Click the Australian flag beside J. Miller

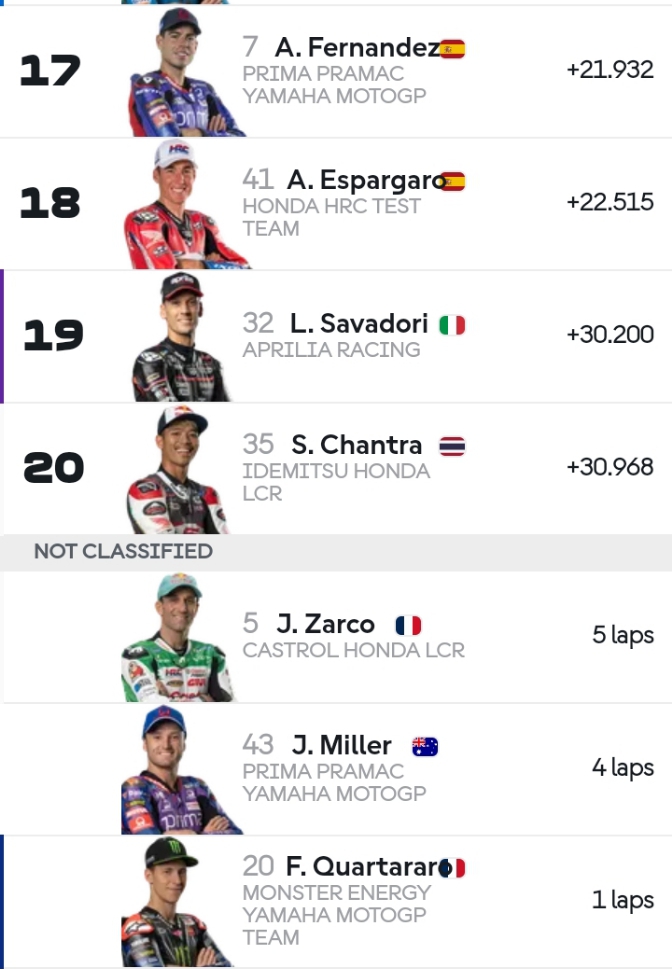tap(425, 746)
